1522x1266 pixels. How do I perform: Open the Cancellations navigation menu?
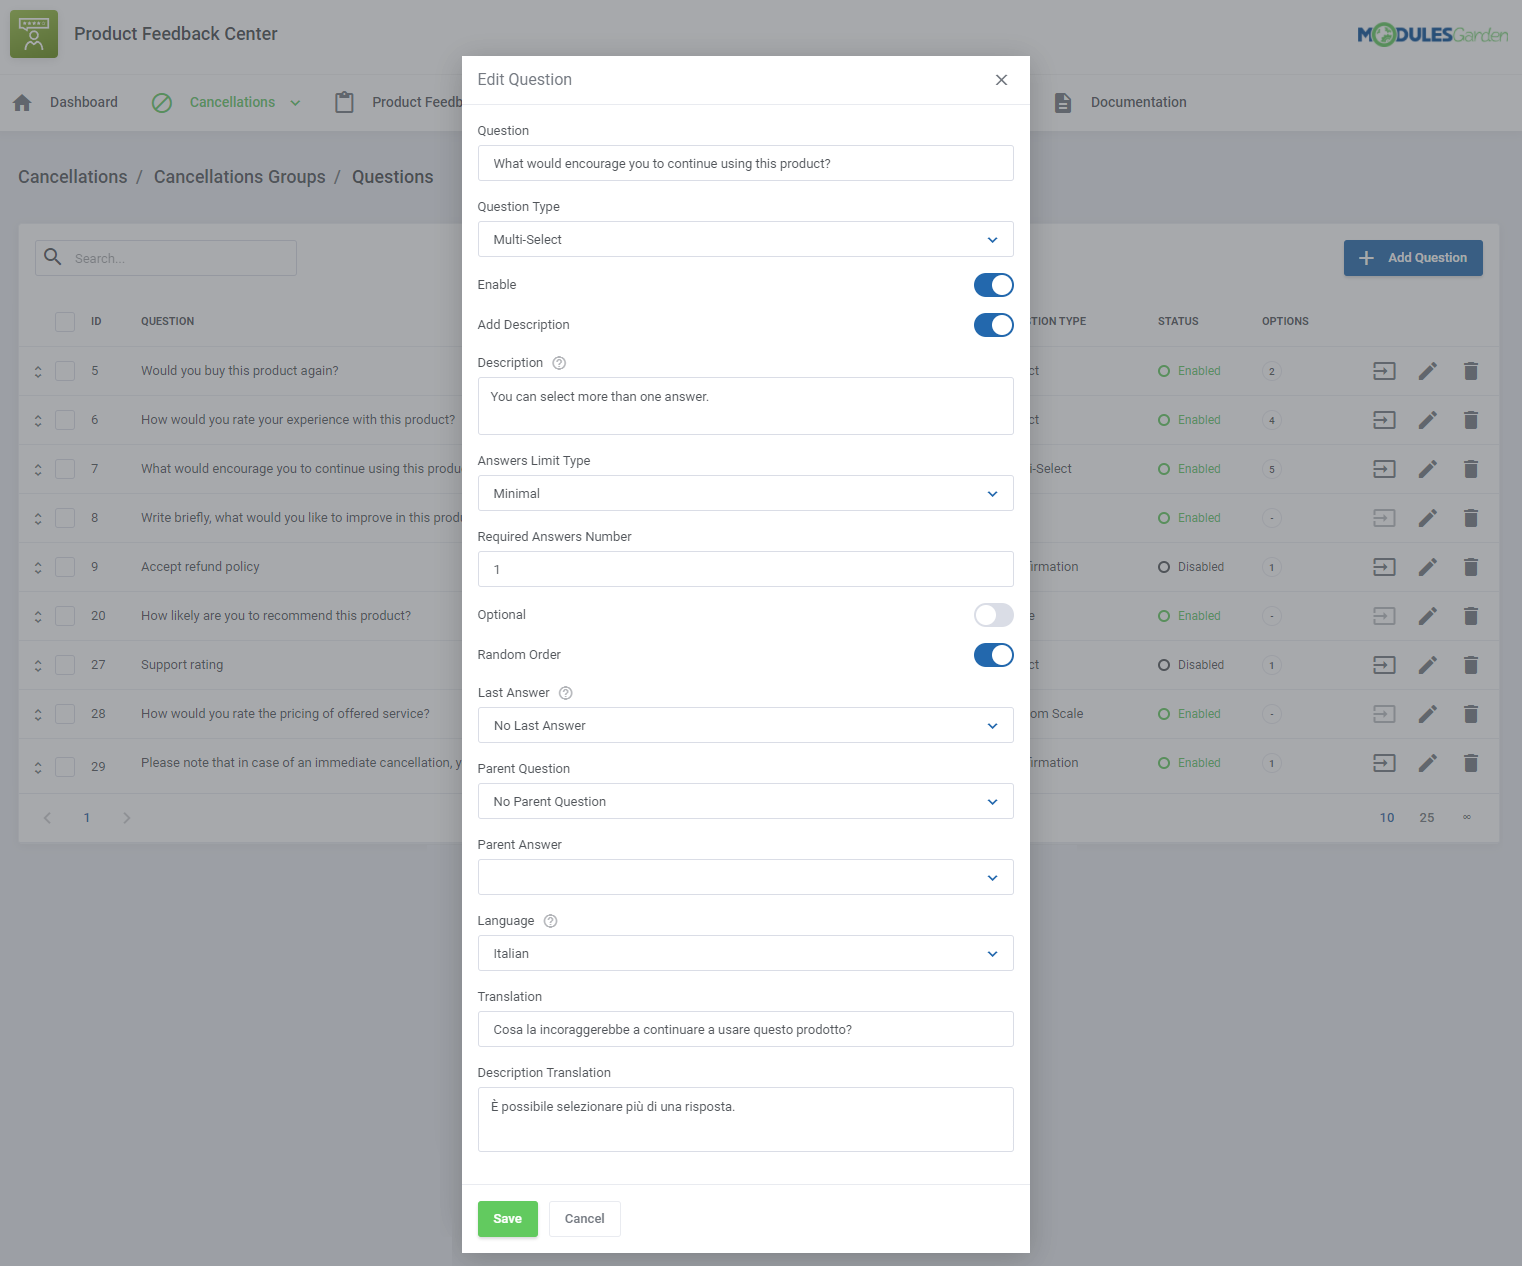click(x=232, y=101)
